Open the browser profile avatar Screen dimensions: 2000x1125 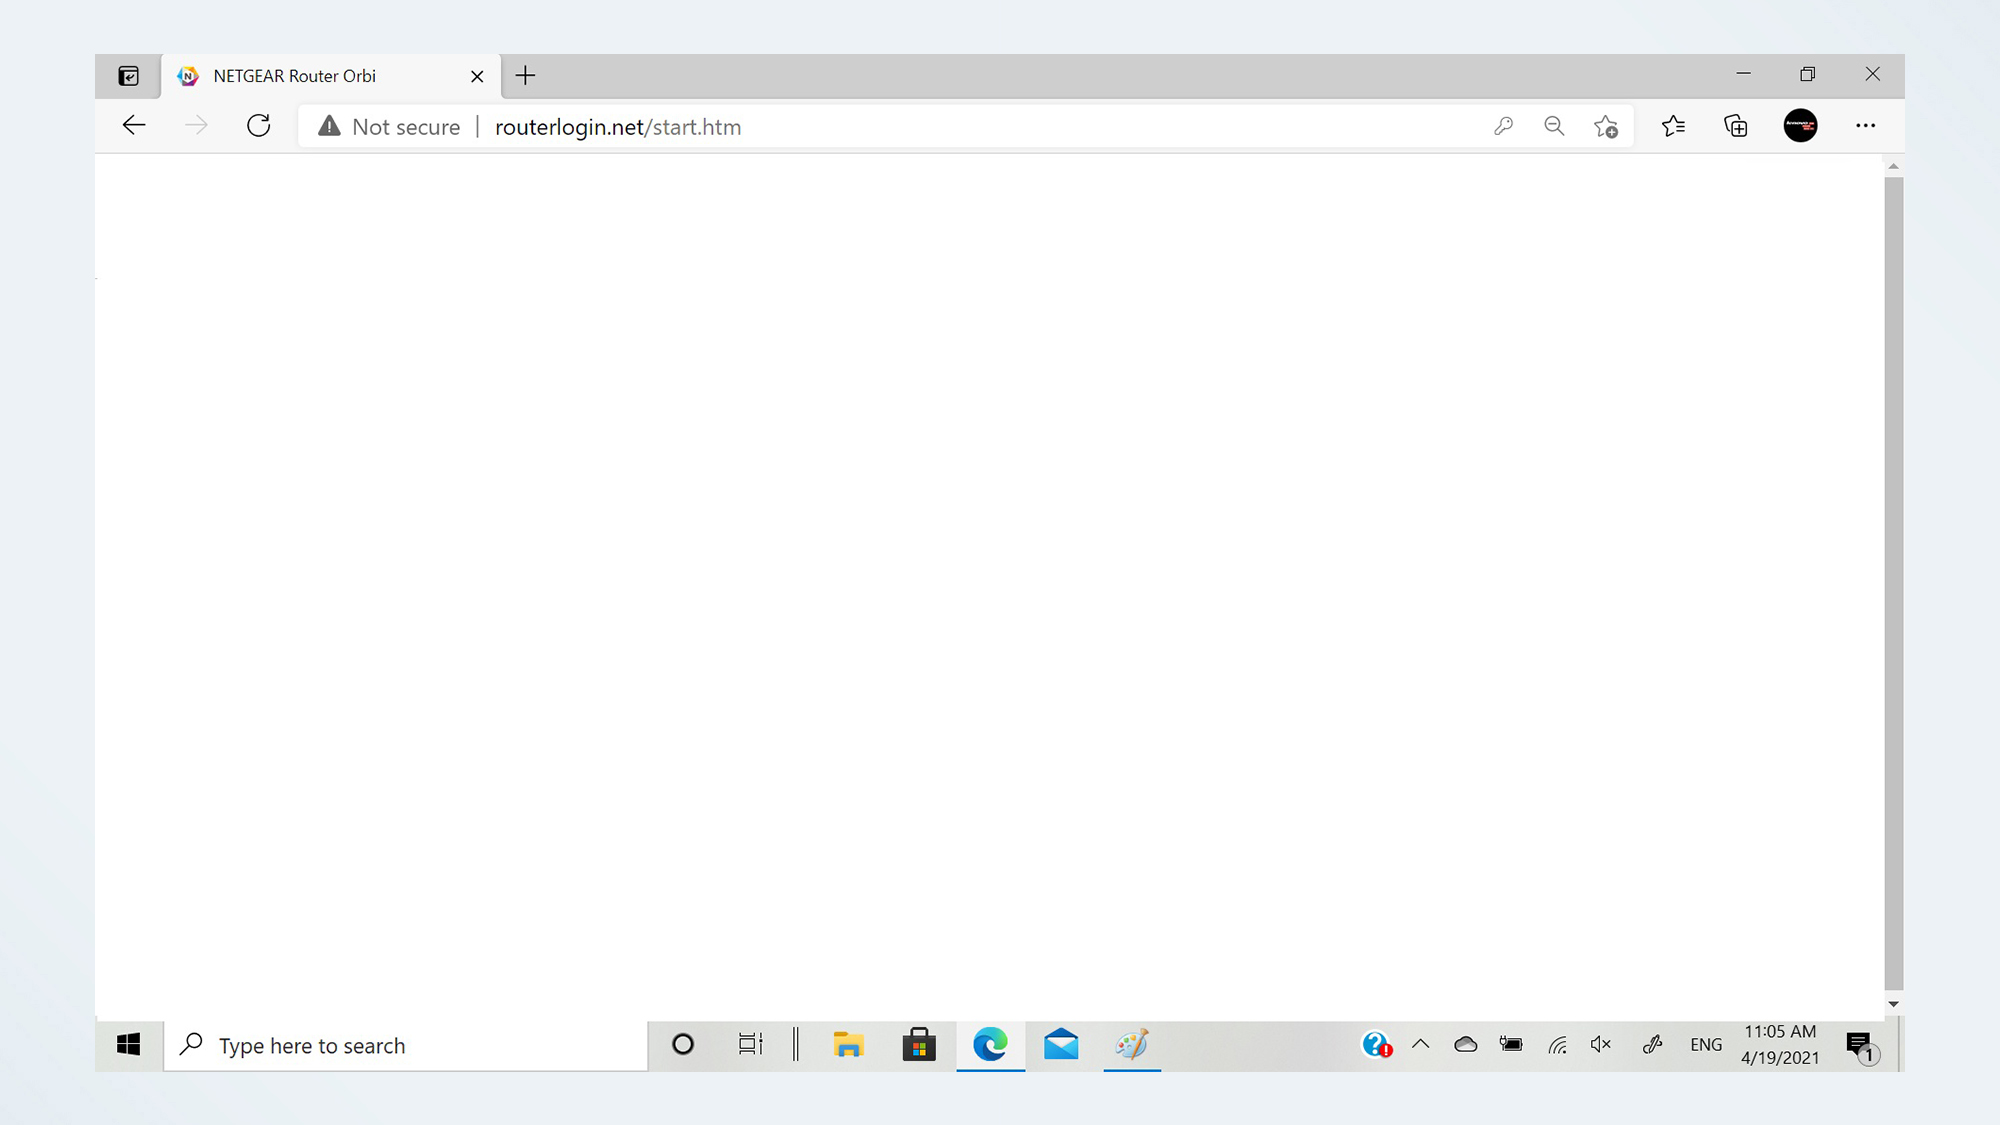(1800, 126)
